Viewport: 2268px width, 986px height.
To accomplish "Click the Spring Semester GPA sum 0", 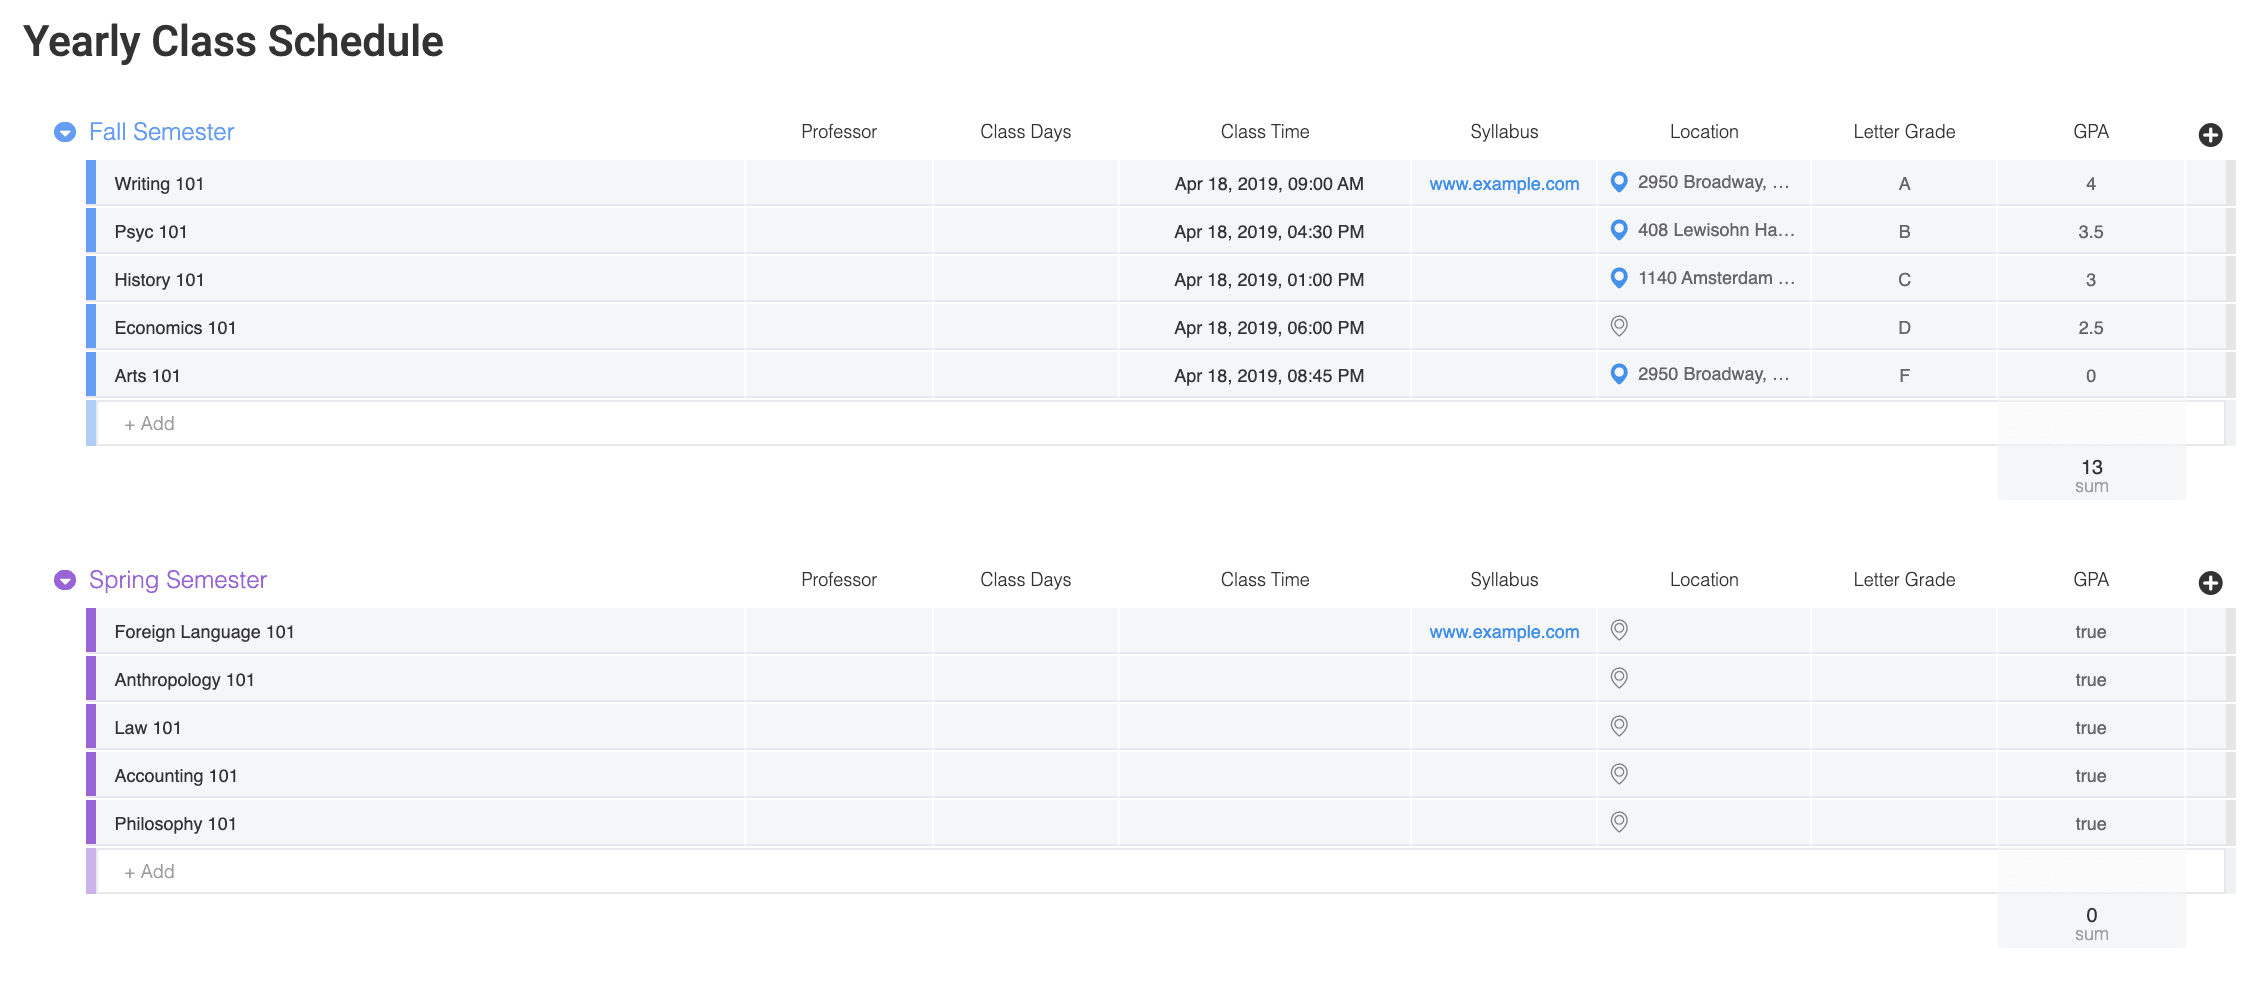I will tap(2092, 915).
